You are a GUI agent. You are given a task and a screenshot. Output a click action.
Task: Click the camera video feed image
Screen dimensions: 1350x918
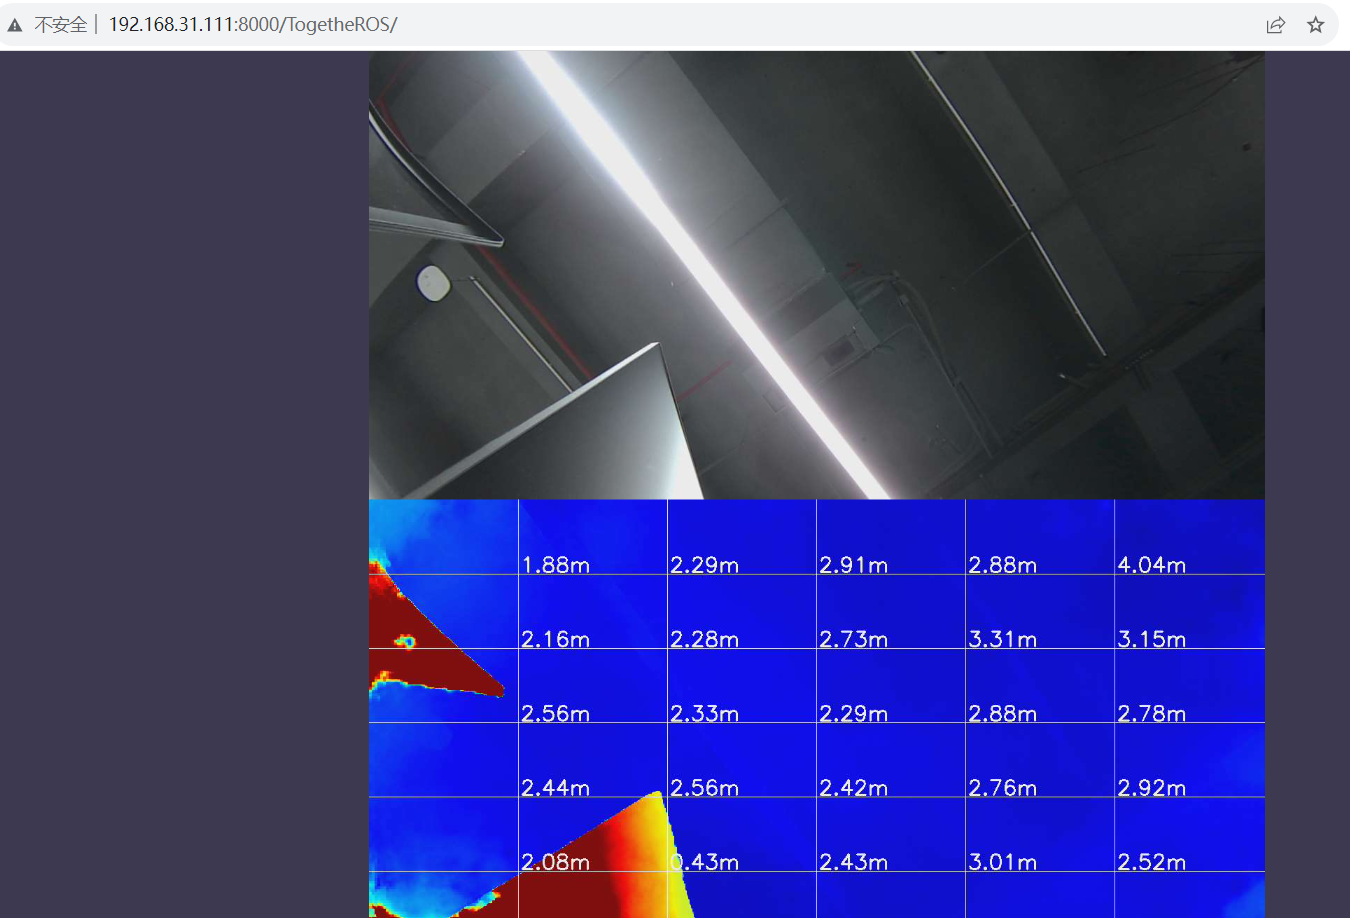click(x=817, y=275)
